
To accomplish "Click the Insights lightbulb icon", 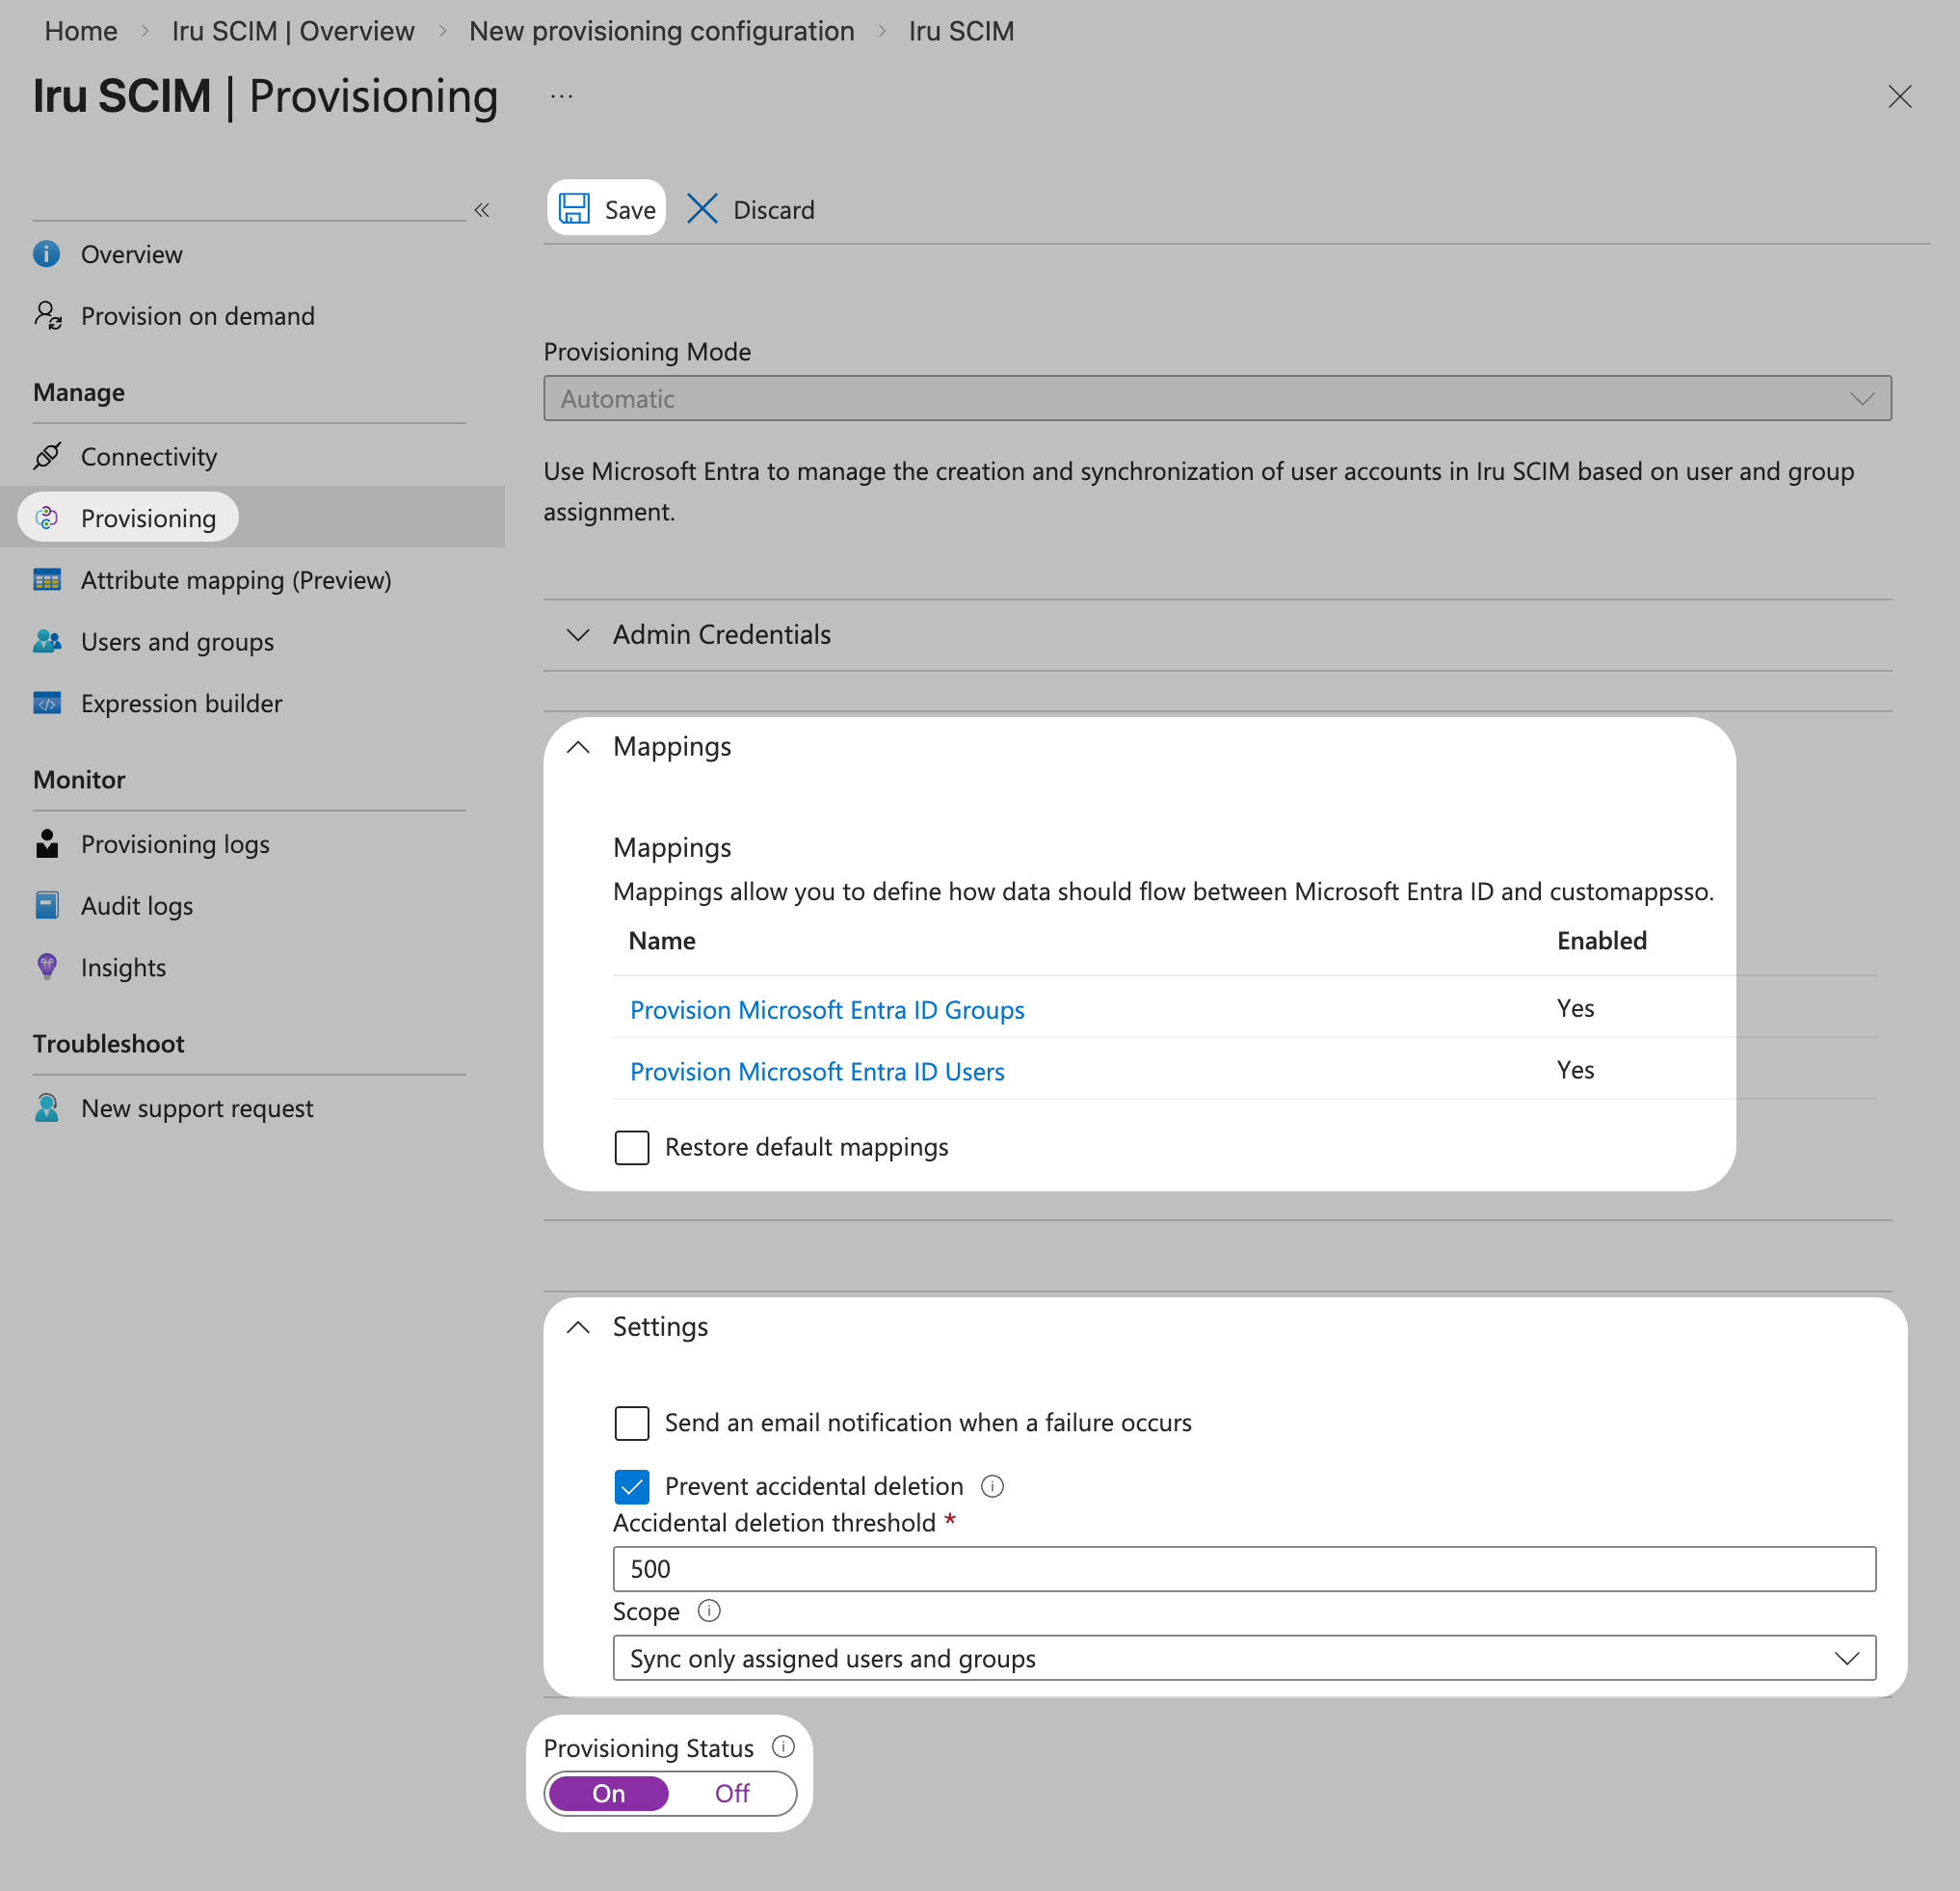I will [47, 966].
